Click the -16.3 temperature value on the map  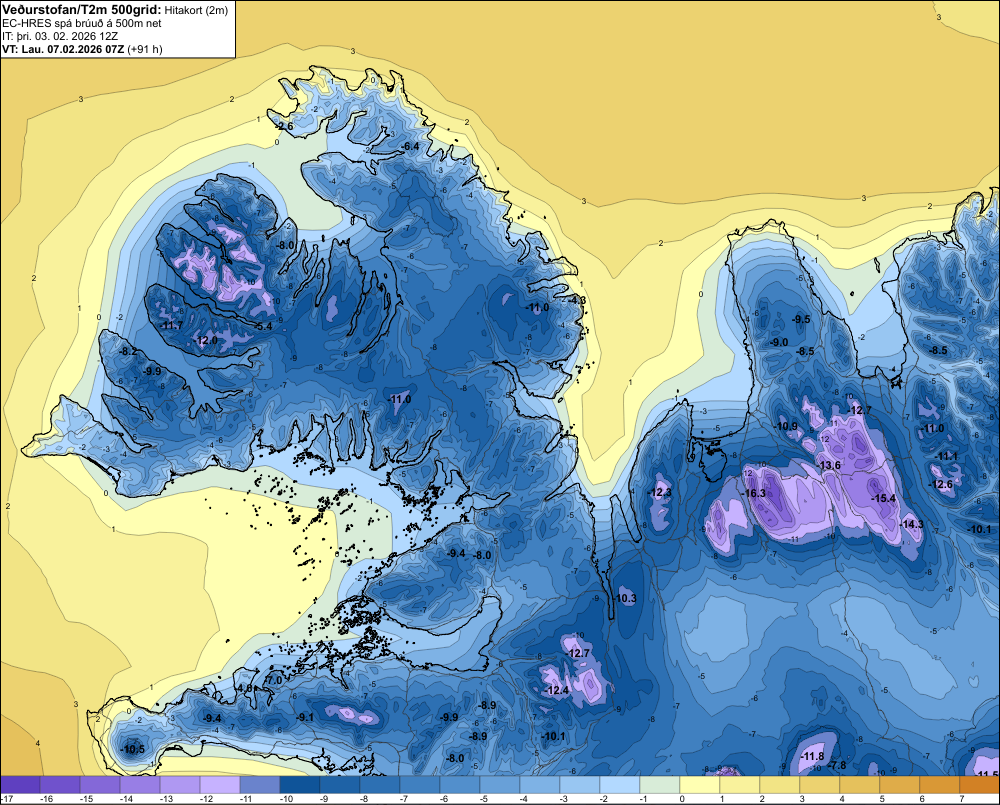753,494
